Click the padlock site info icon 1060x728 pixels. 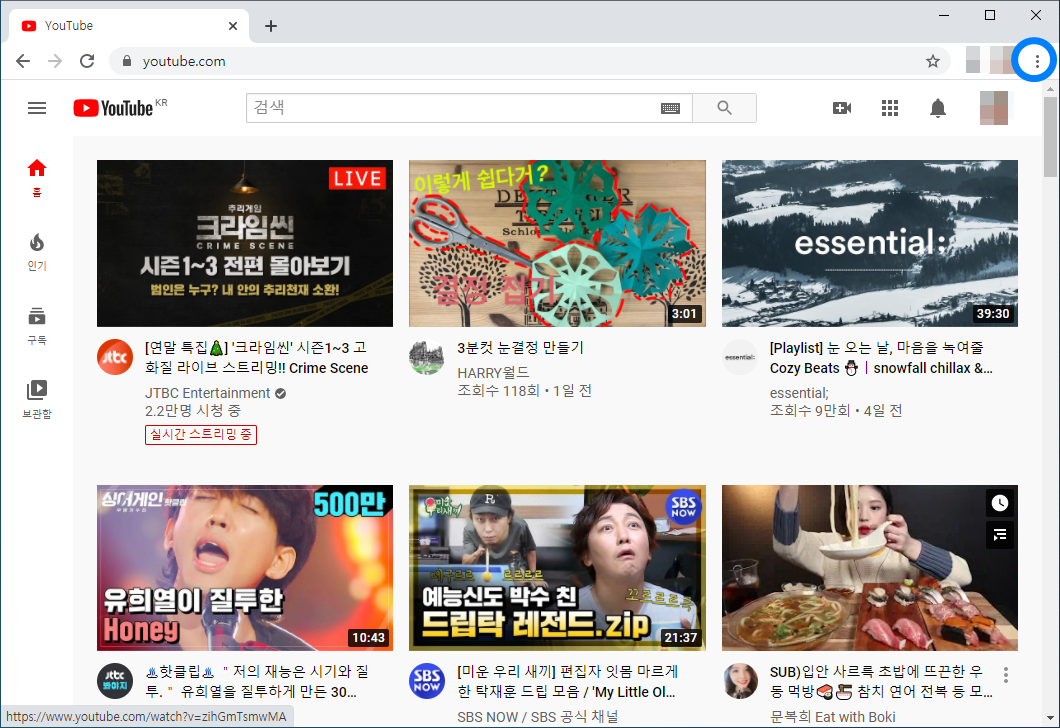pos(126,62)
